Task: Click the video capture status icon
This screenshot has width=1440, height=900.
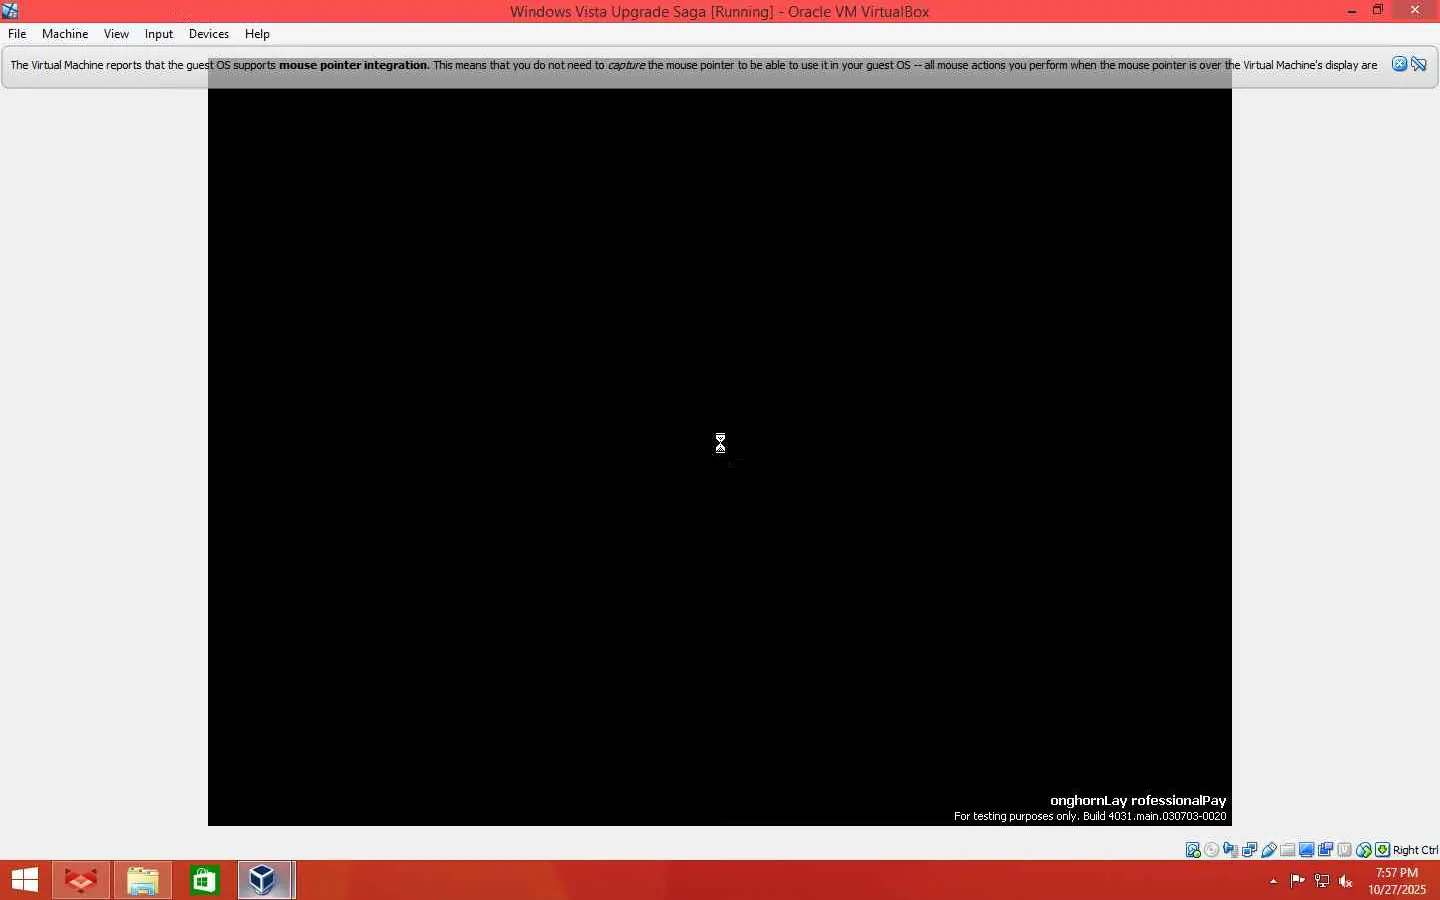Action: [x=1326, y=850]
